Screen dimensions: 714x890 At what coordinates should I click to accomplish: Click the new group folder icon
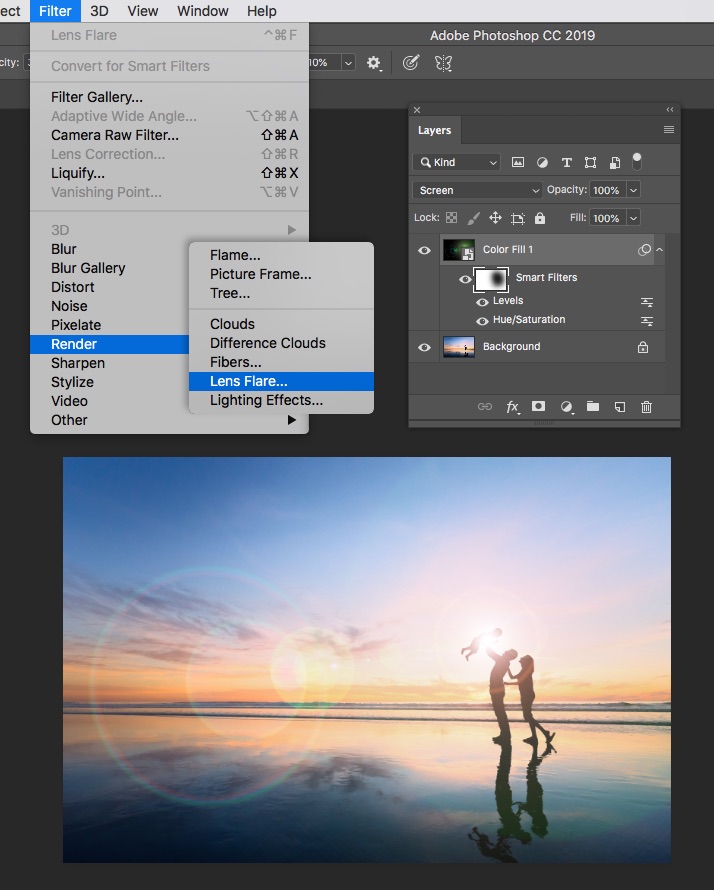(x=592, y=407)
